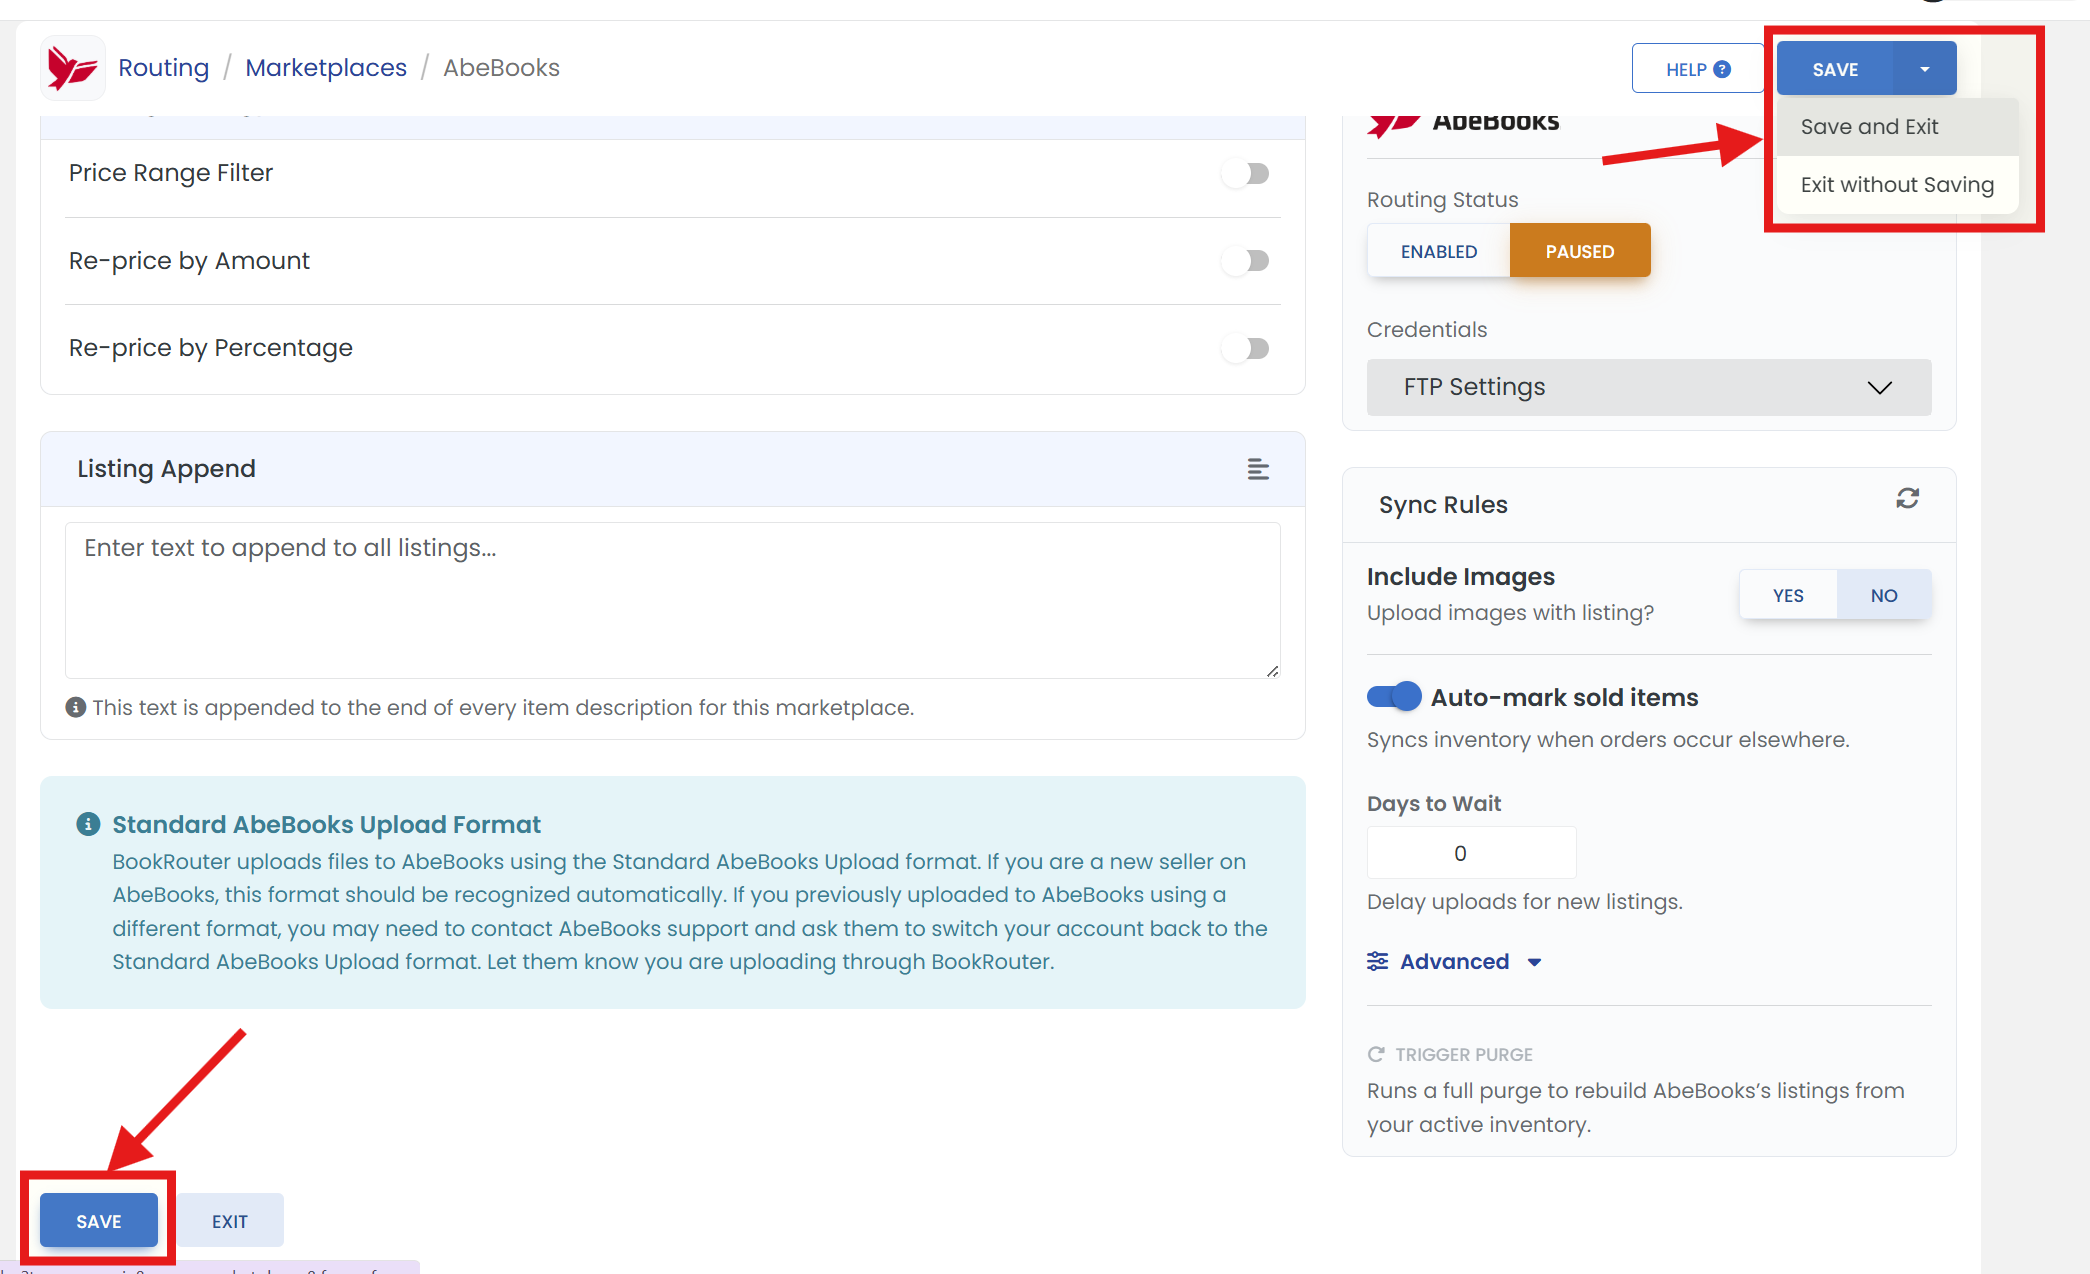Click the Listing Append heading

tap(166, 469)
